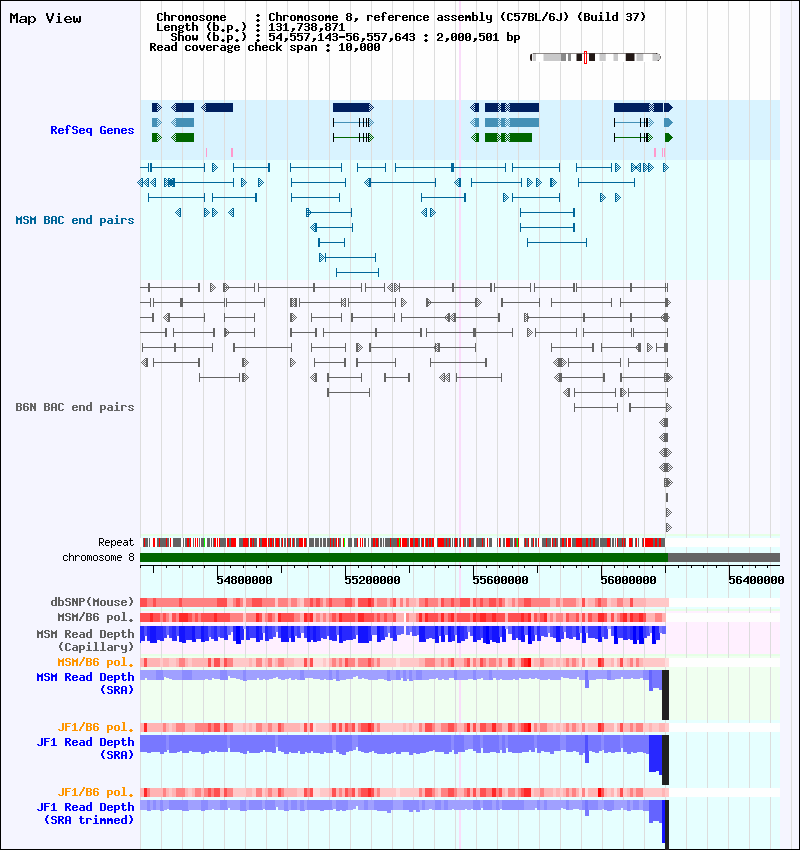Image resolution: width=800 pixels, height=850 pixels.
Task: Click the JF1/B6 pol. label above JF1 Read Depth (SRA)
Action: 95,727
